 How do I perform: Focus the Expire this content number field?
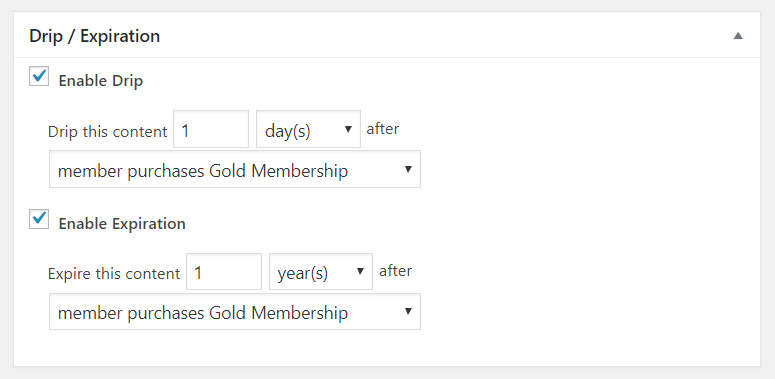tap(224, 271)
